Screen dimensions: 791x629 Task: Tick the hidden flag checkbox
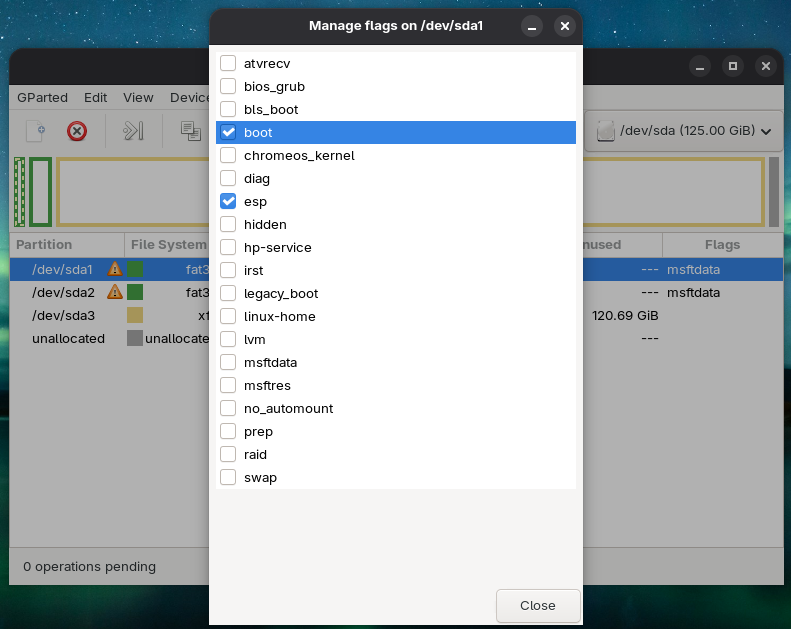click(x=228, y=224)
